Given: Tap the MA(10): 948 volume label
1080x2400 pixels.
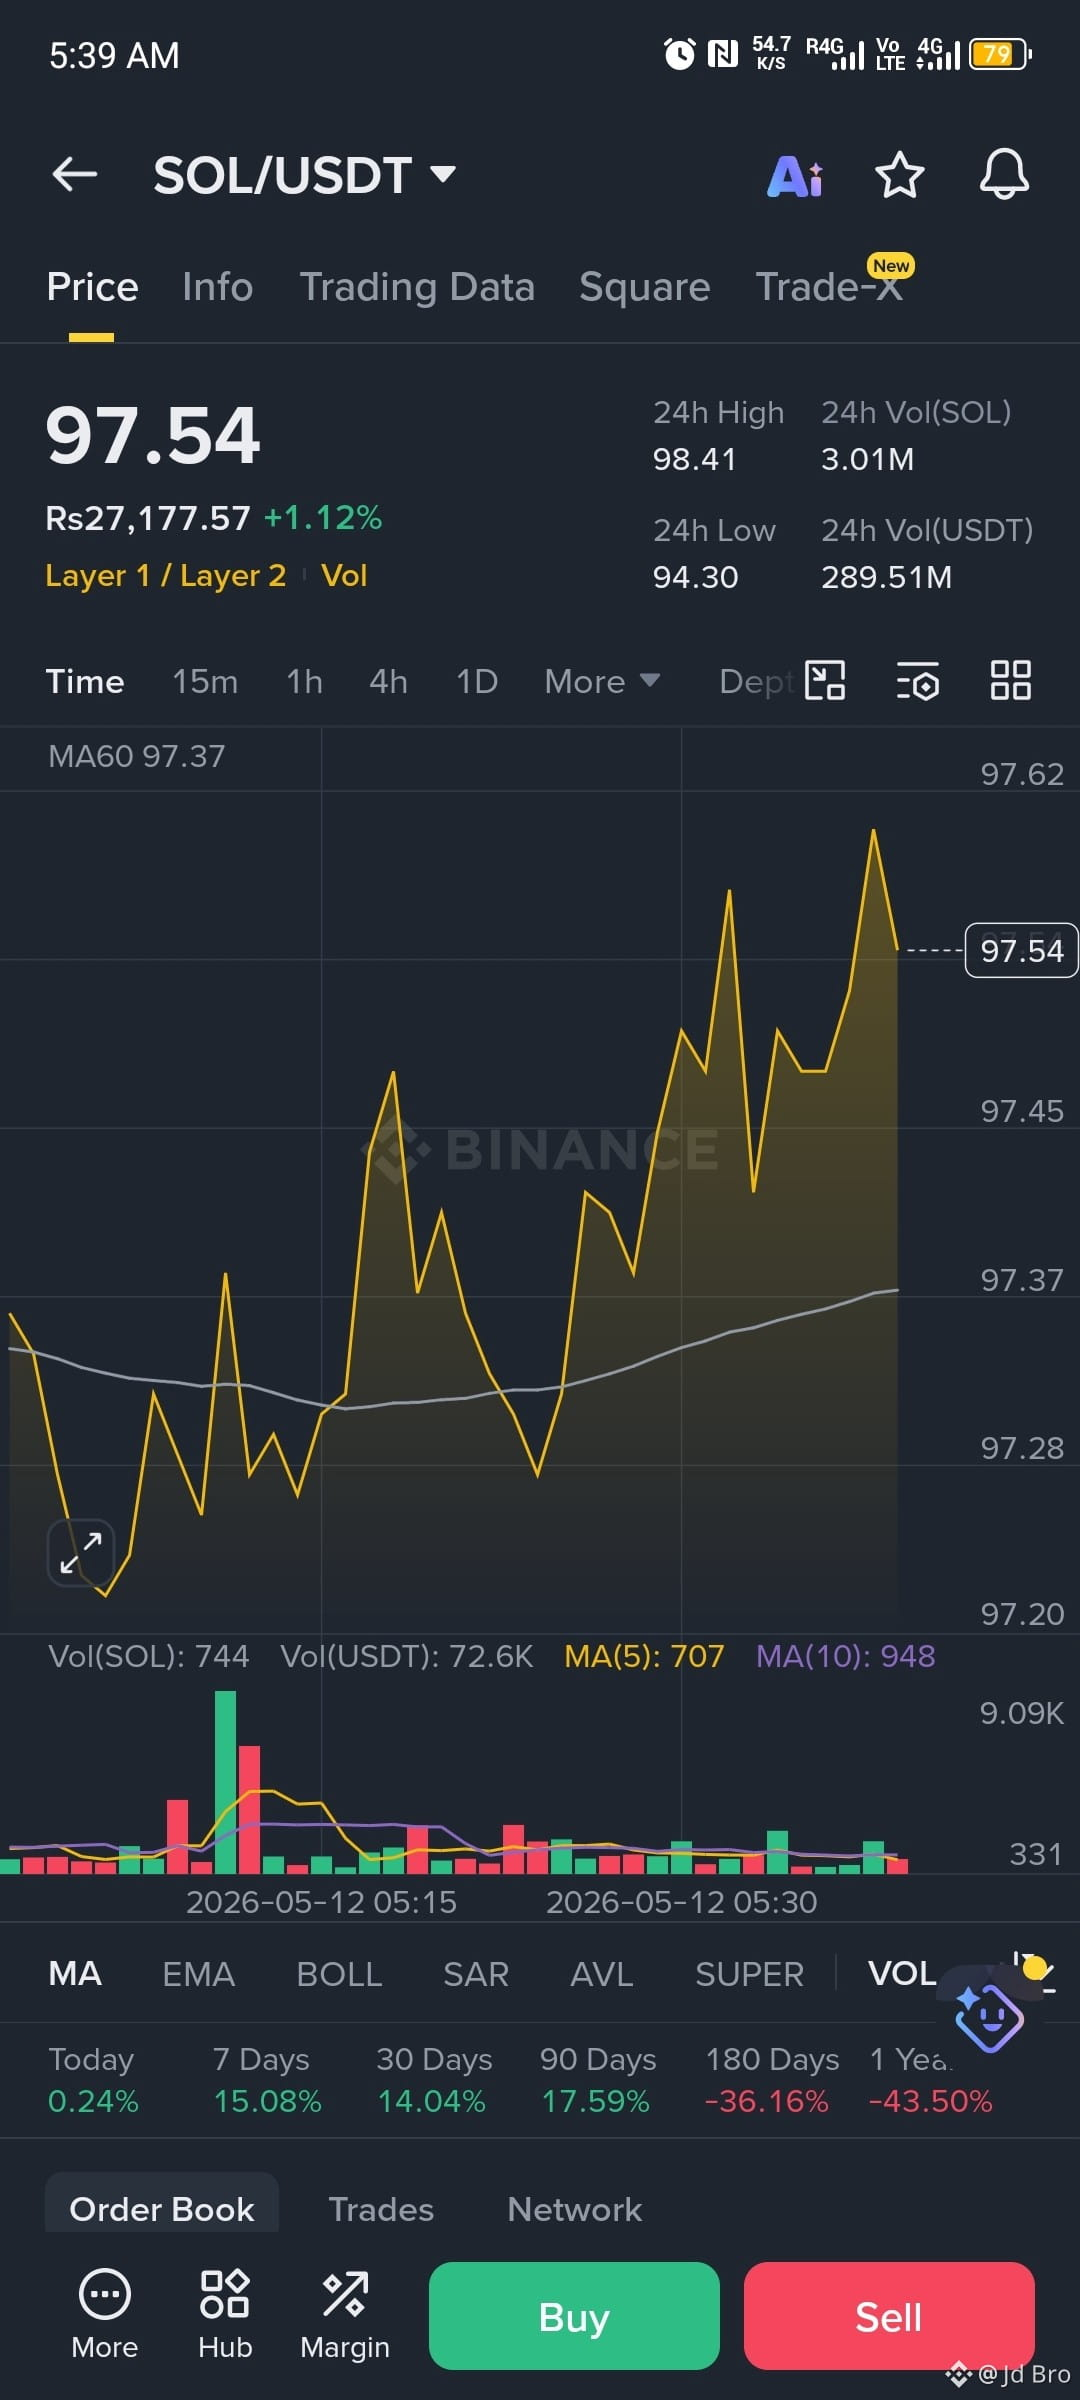Looking at the screenshot, I should 845,1656.
